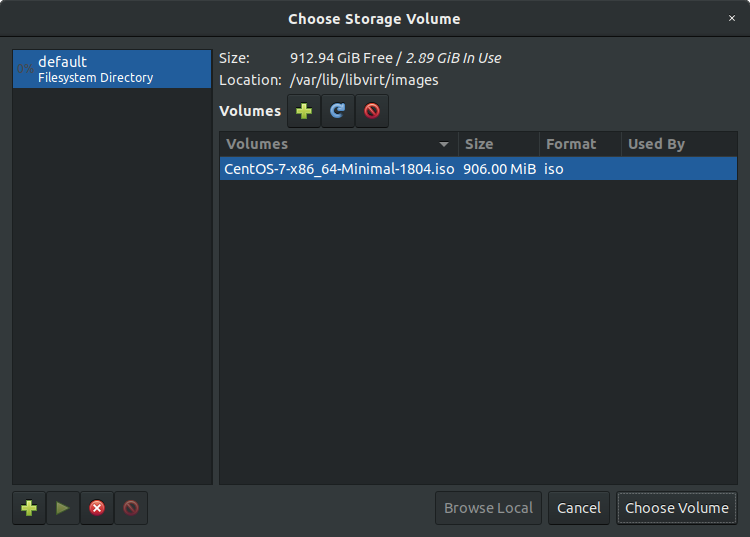Stop the storage pool with red X

[x=97, y=508]
